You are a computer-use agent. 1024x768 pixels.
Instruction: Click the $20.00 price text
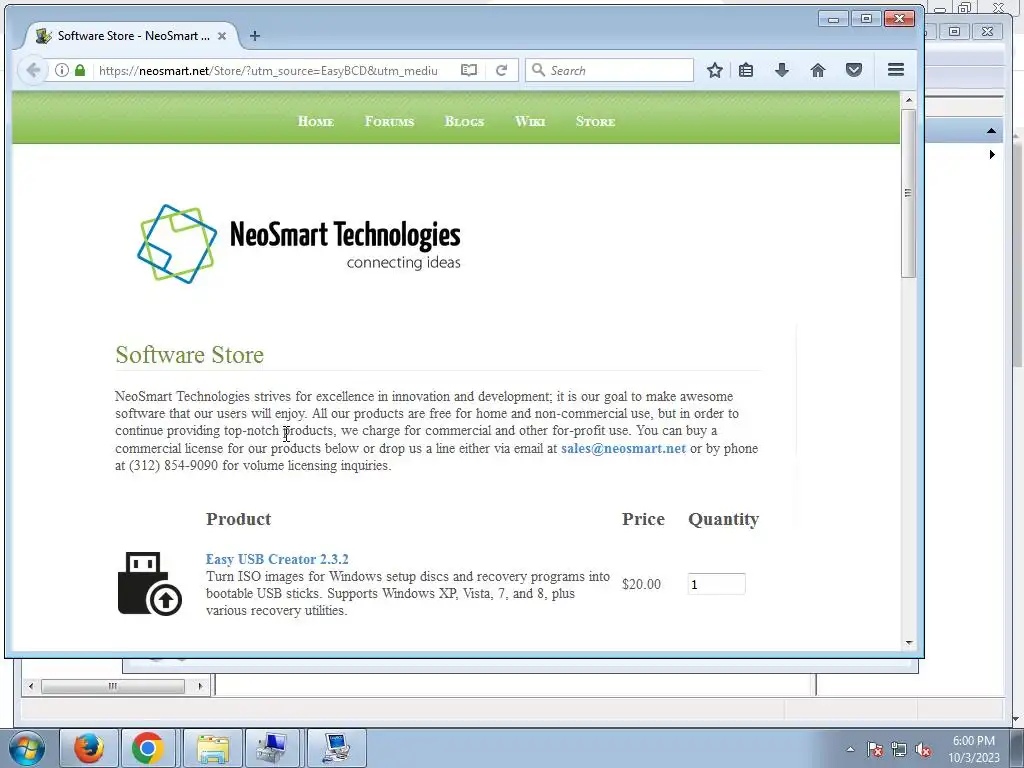tap(641, 584)
